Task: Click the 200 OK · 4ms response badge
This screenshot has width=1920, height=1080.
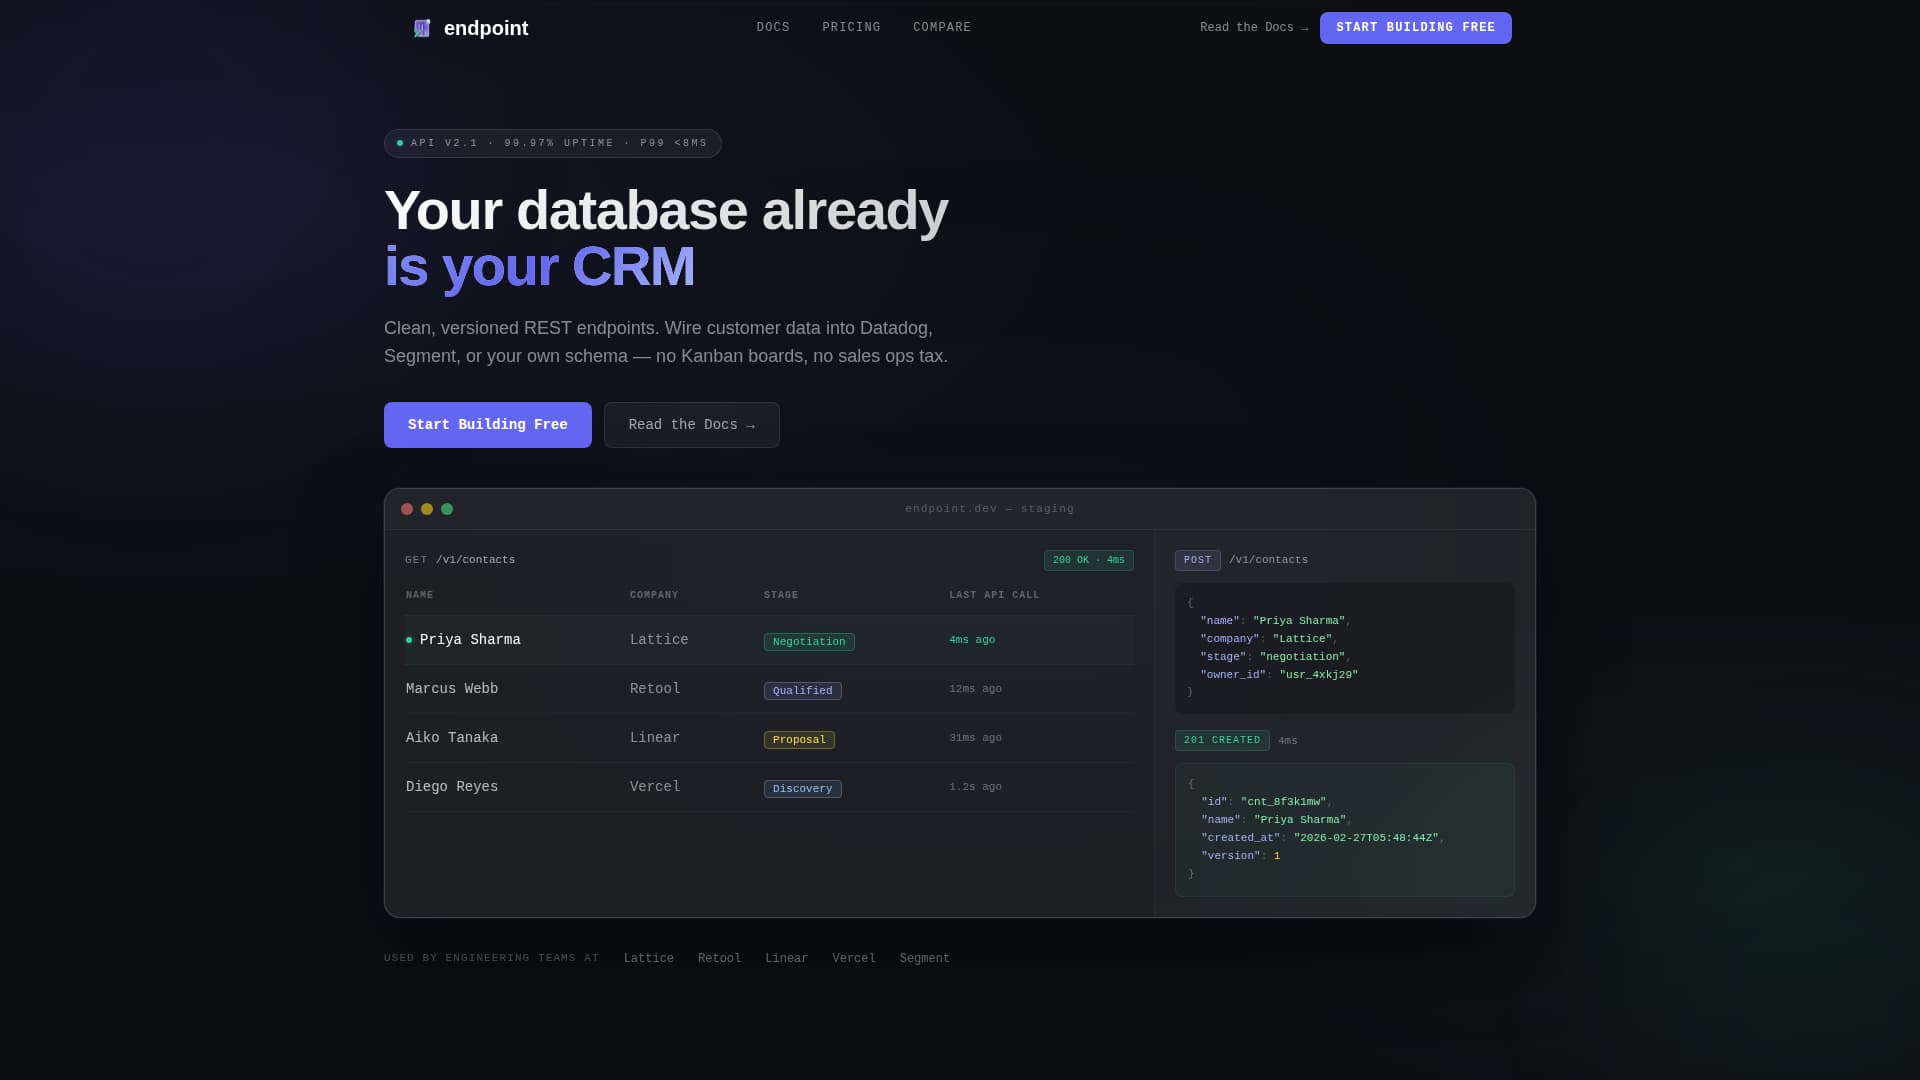Action: [1088, 560]
